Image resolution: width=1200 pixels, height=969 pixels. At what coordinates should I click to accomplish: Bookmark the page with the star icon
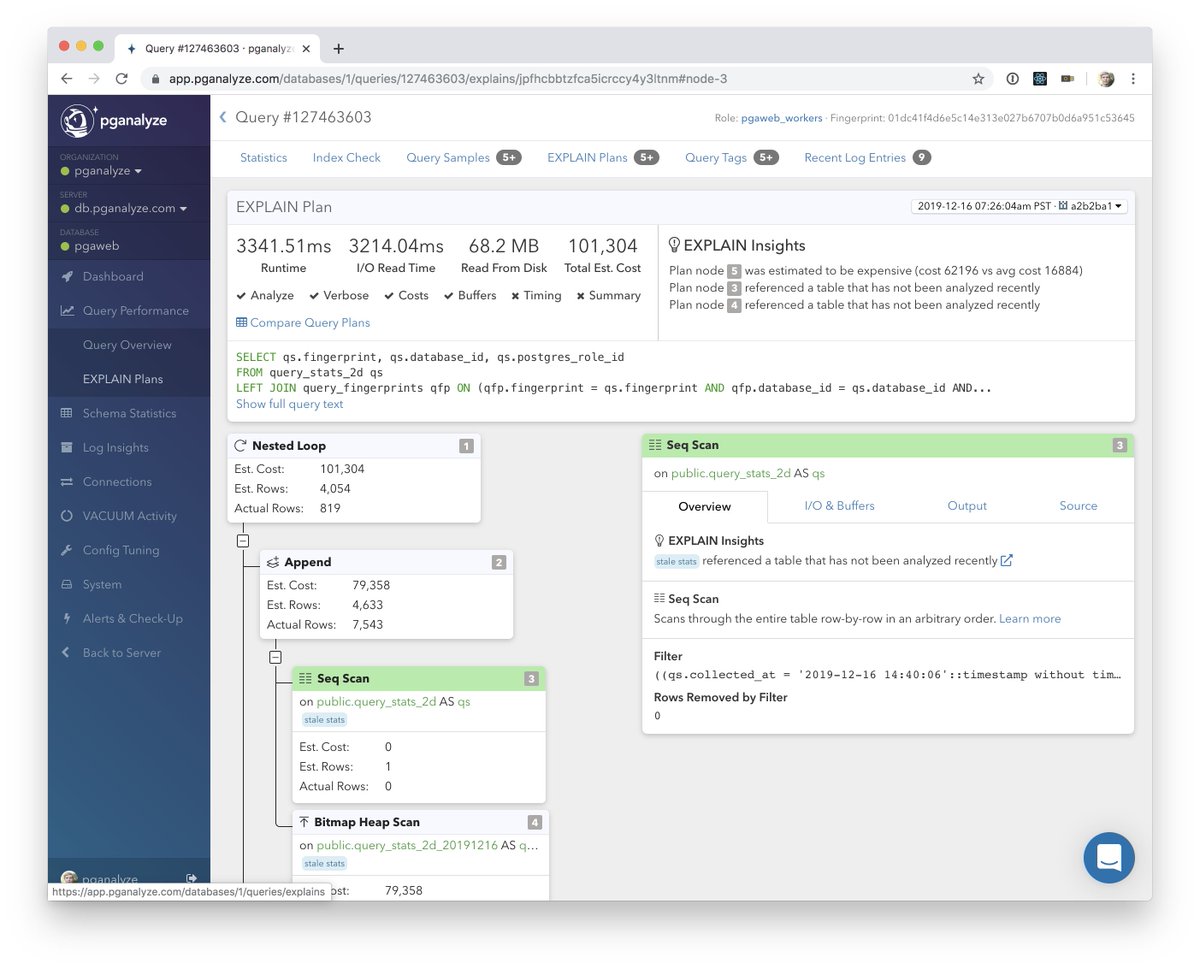[978, 78]
